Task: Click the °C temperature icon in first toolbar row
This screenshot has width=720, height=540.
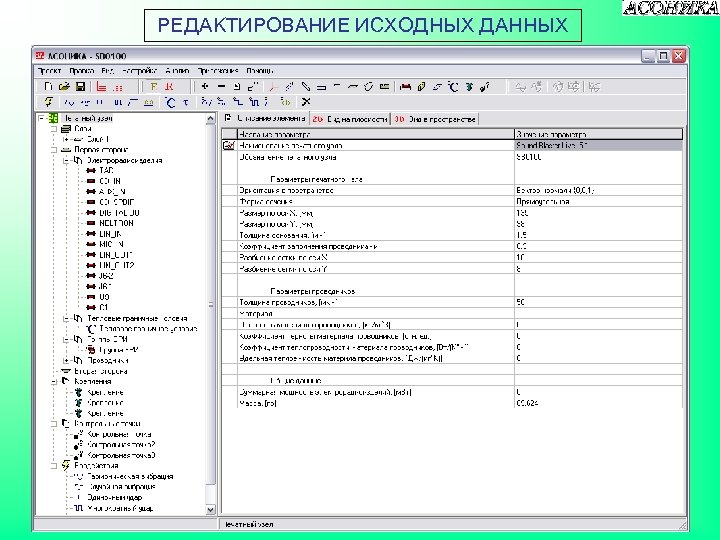Action: point(453,86)
